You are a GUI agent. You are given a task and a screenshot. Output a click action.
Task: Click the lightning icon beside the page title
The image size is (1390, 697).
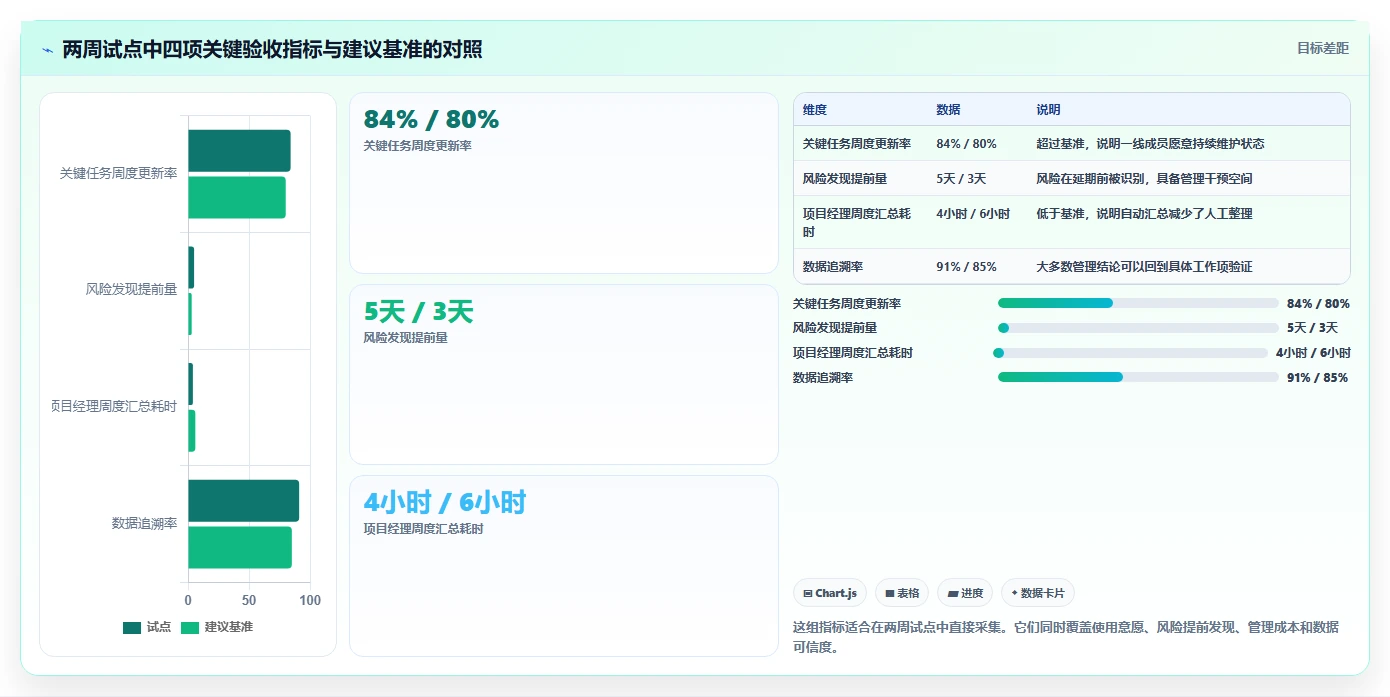pos(47,49)
